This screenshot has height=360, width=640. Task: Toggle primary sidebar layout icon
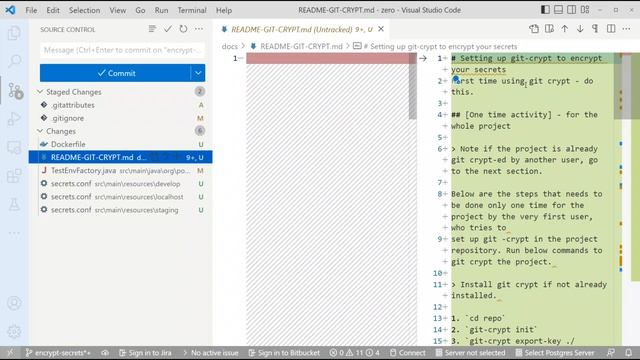(x=545, y=10)
